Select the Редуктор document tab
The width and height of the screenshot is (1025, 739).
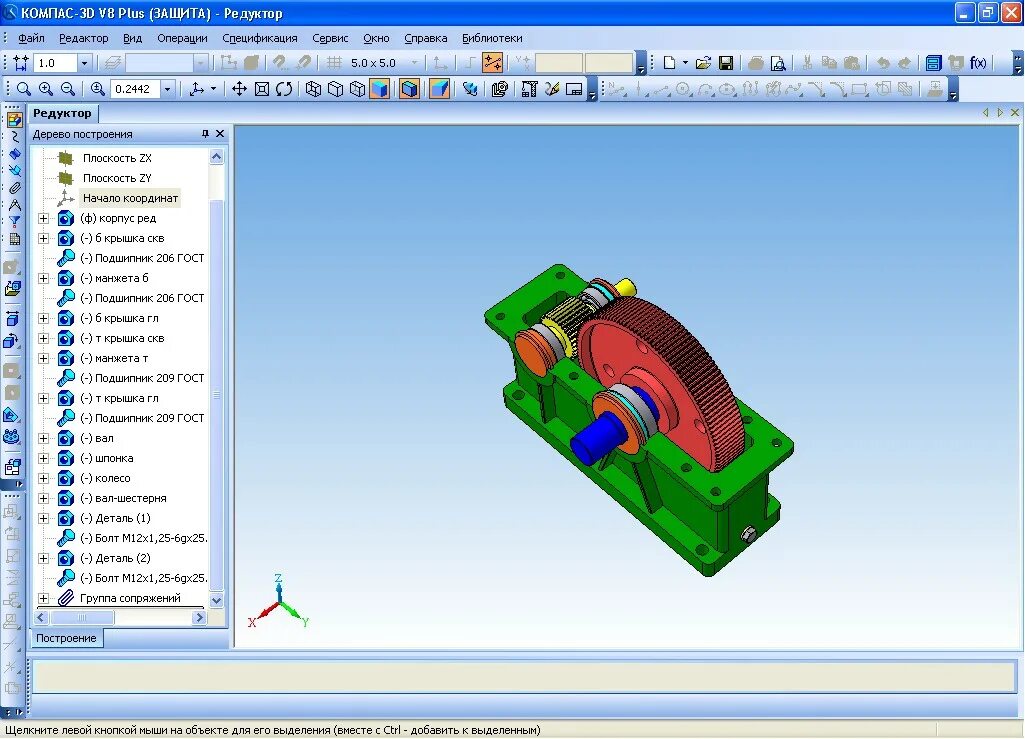[x=63, y=113]
